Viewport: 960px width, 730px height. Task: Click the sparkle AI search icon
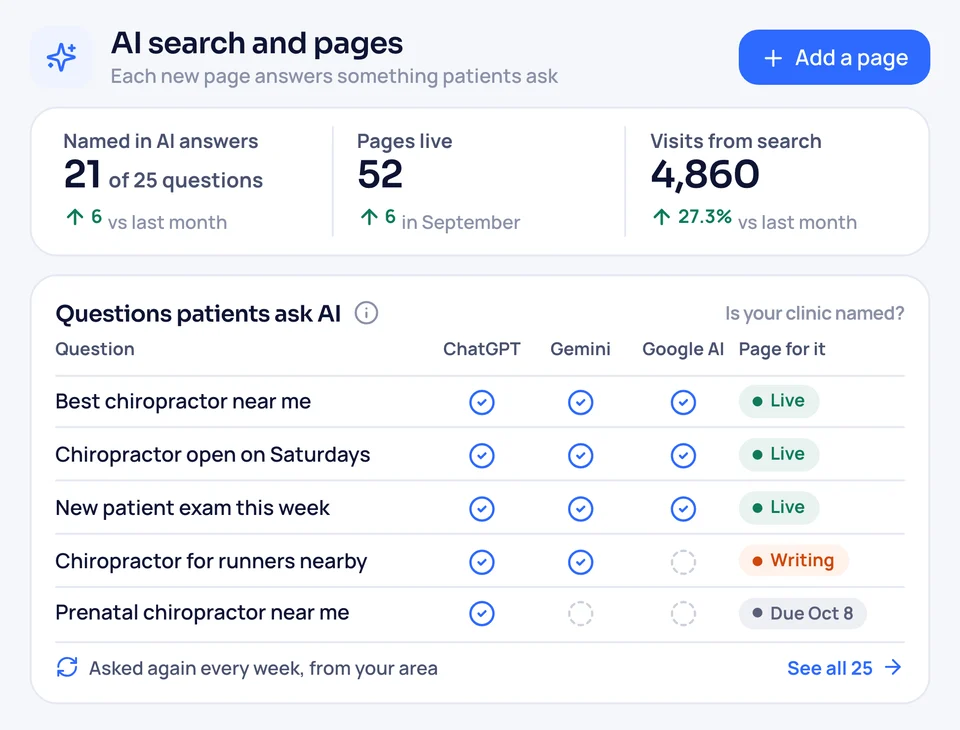[62, 58]
